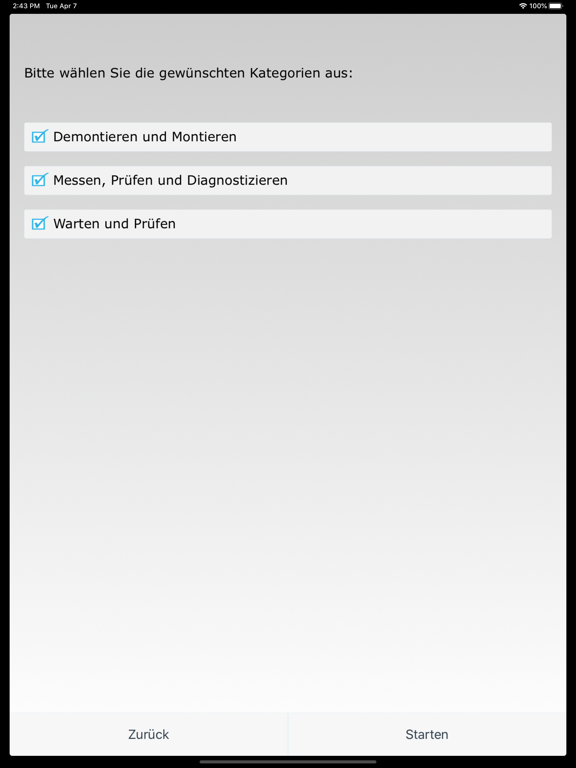Tap the 2:43 PM clock
The image size is (576, 768).
click(x=26, y=6)
